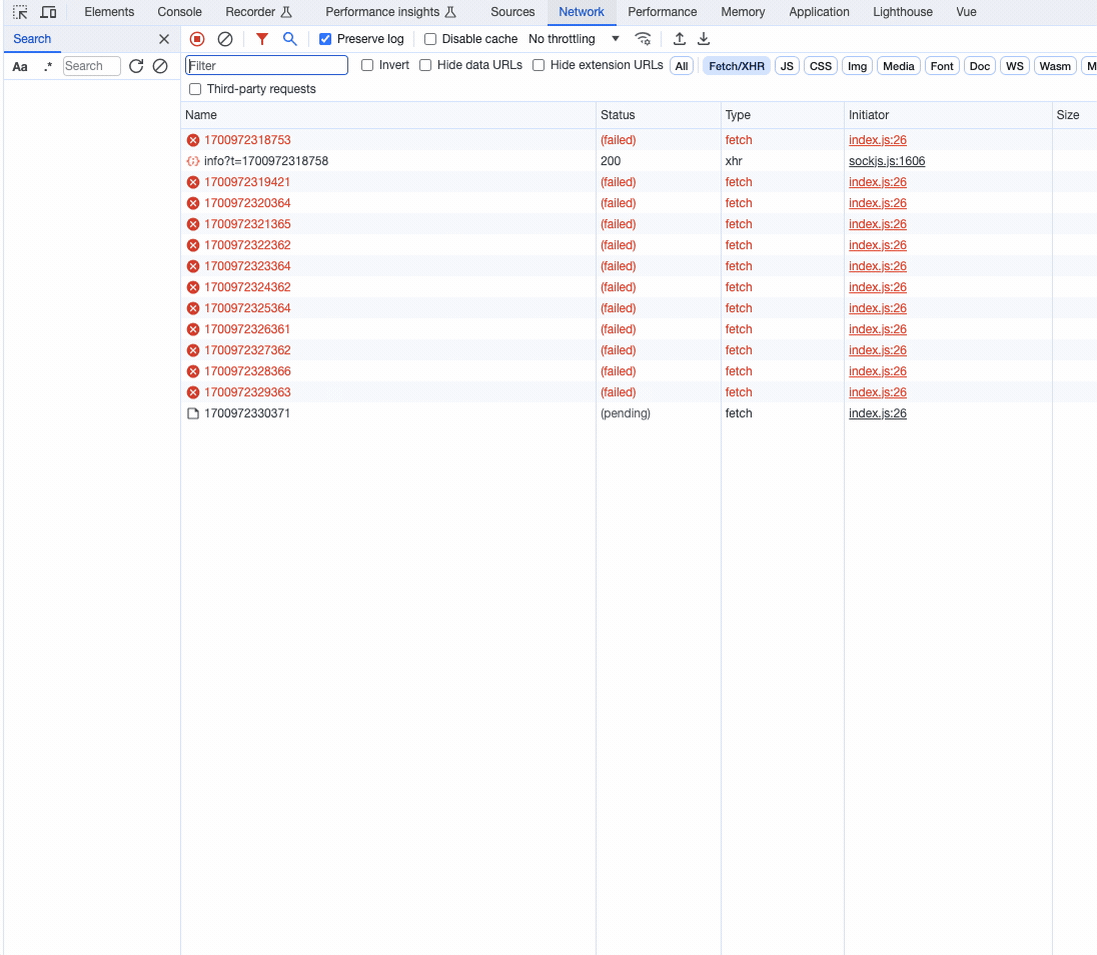The height and width of the screenshot is (955, 1097).
Task: Uncheck Preserve log
Action: coord(325,39)
